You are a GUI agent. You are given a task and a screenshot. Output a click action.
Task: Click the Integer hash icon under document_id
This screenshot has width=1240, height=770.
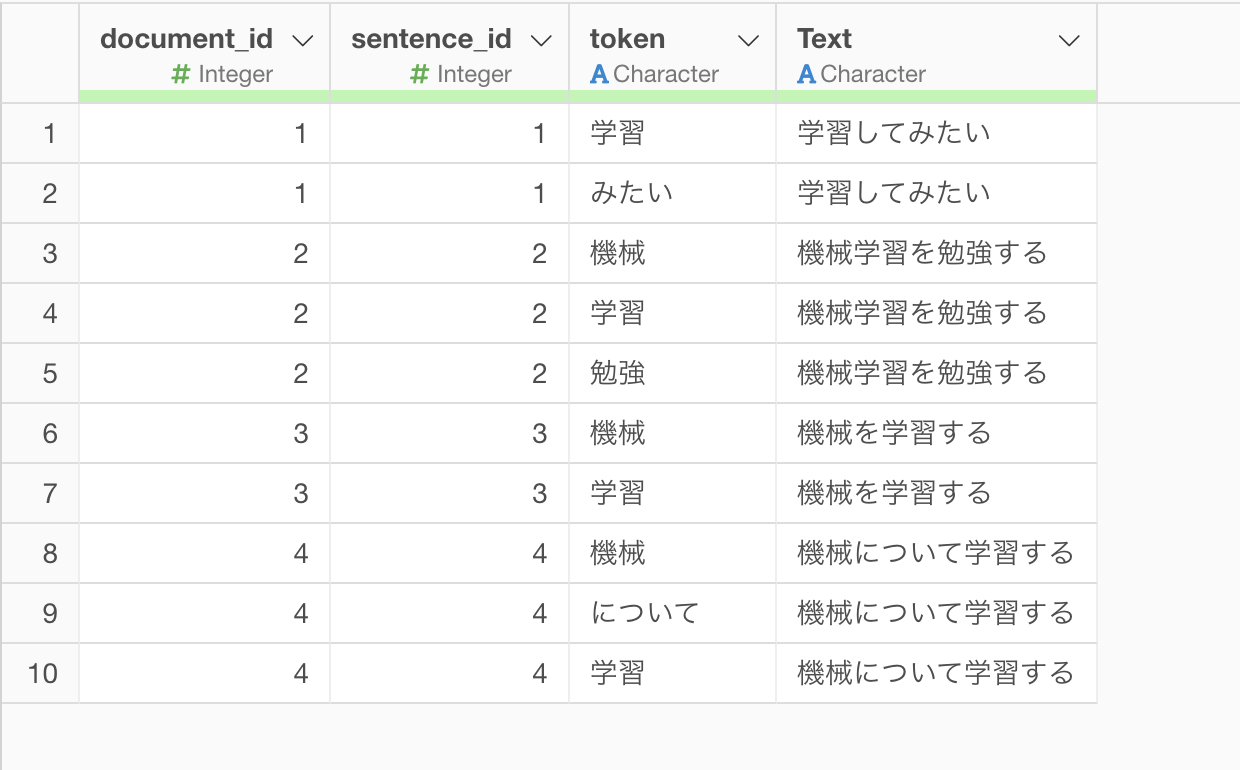click(181, 74)
